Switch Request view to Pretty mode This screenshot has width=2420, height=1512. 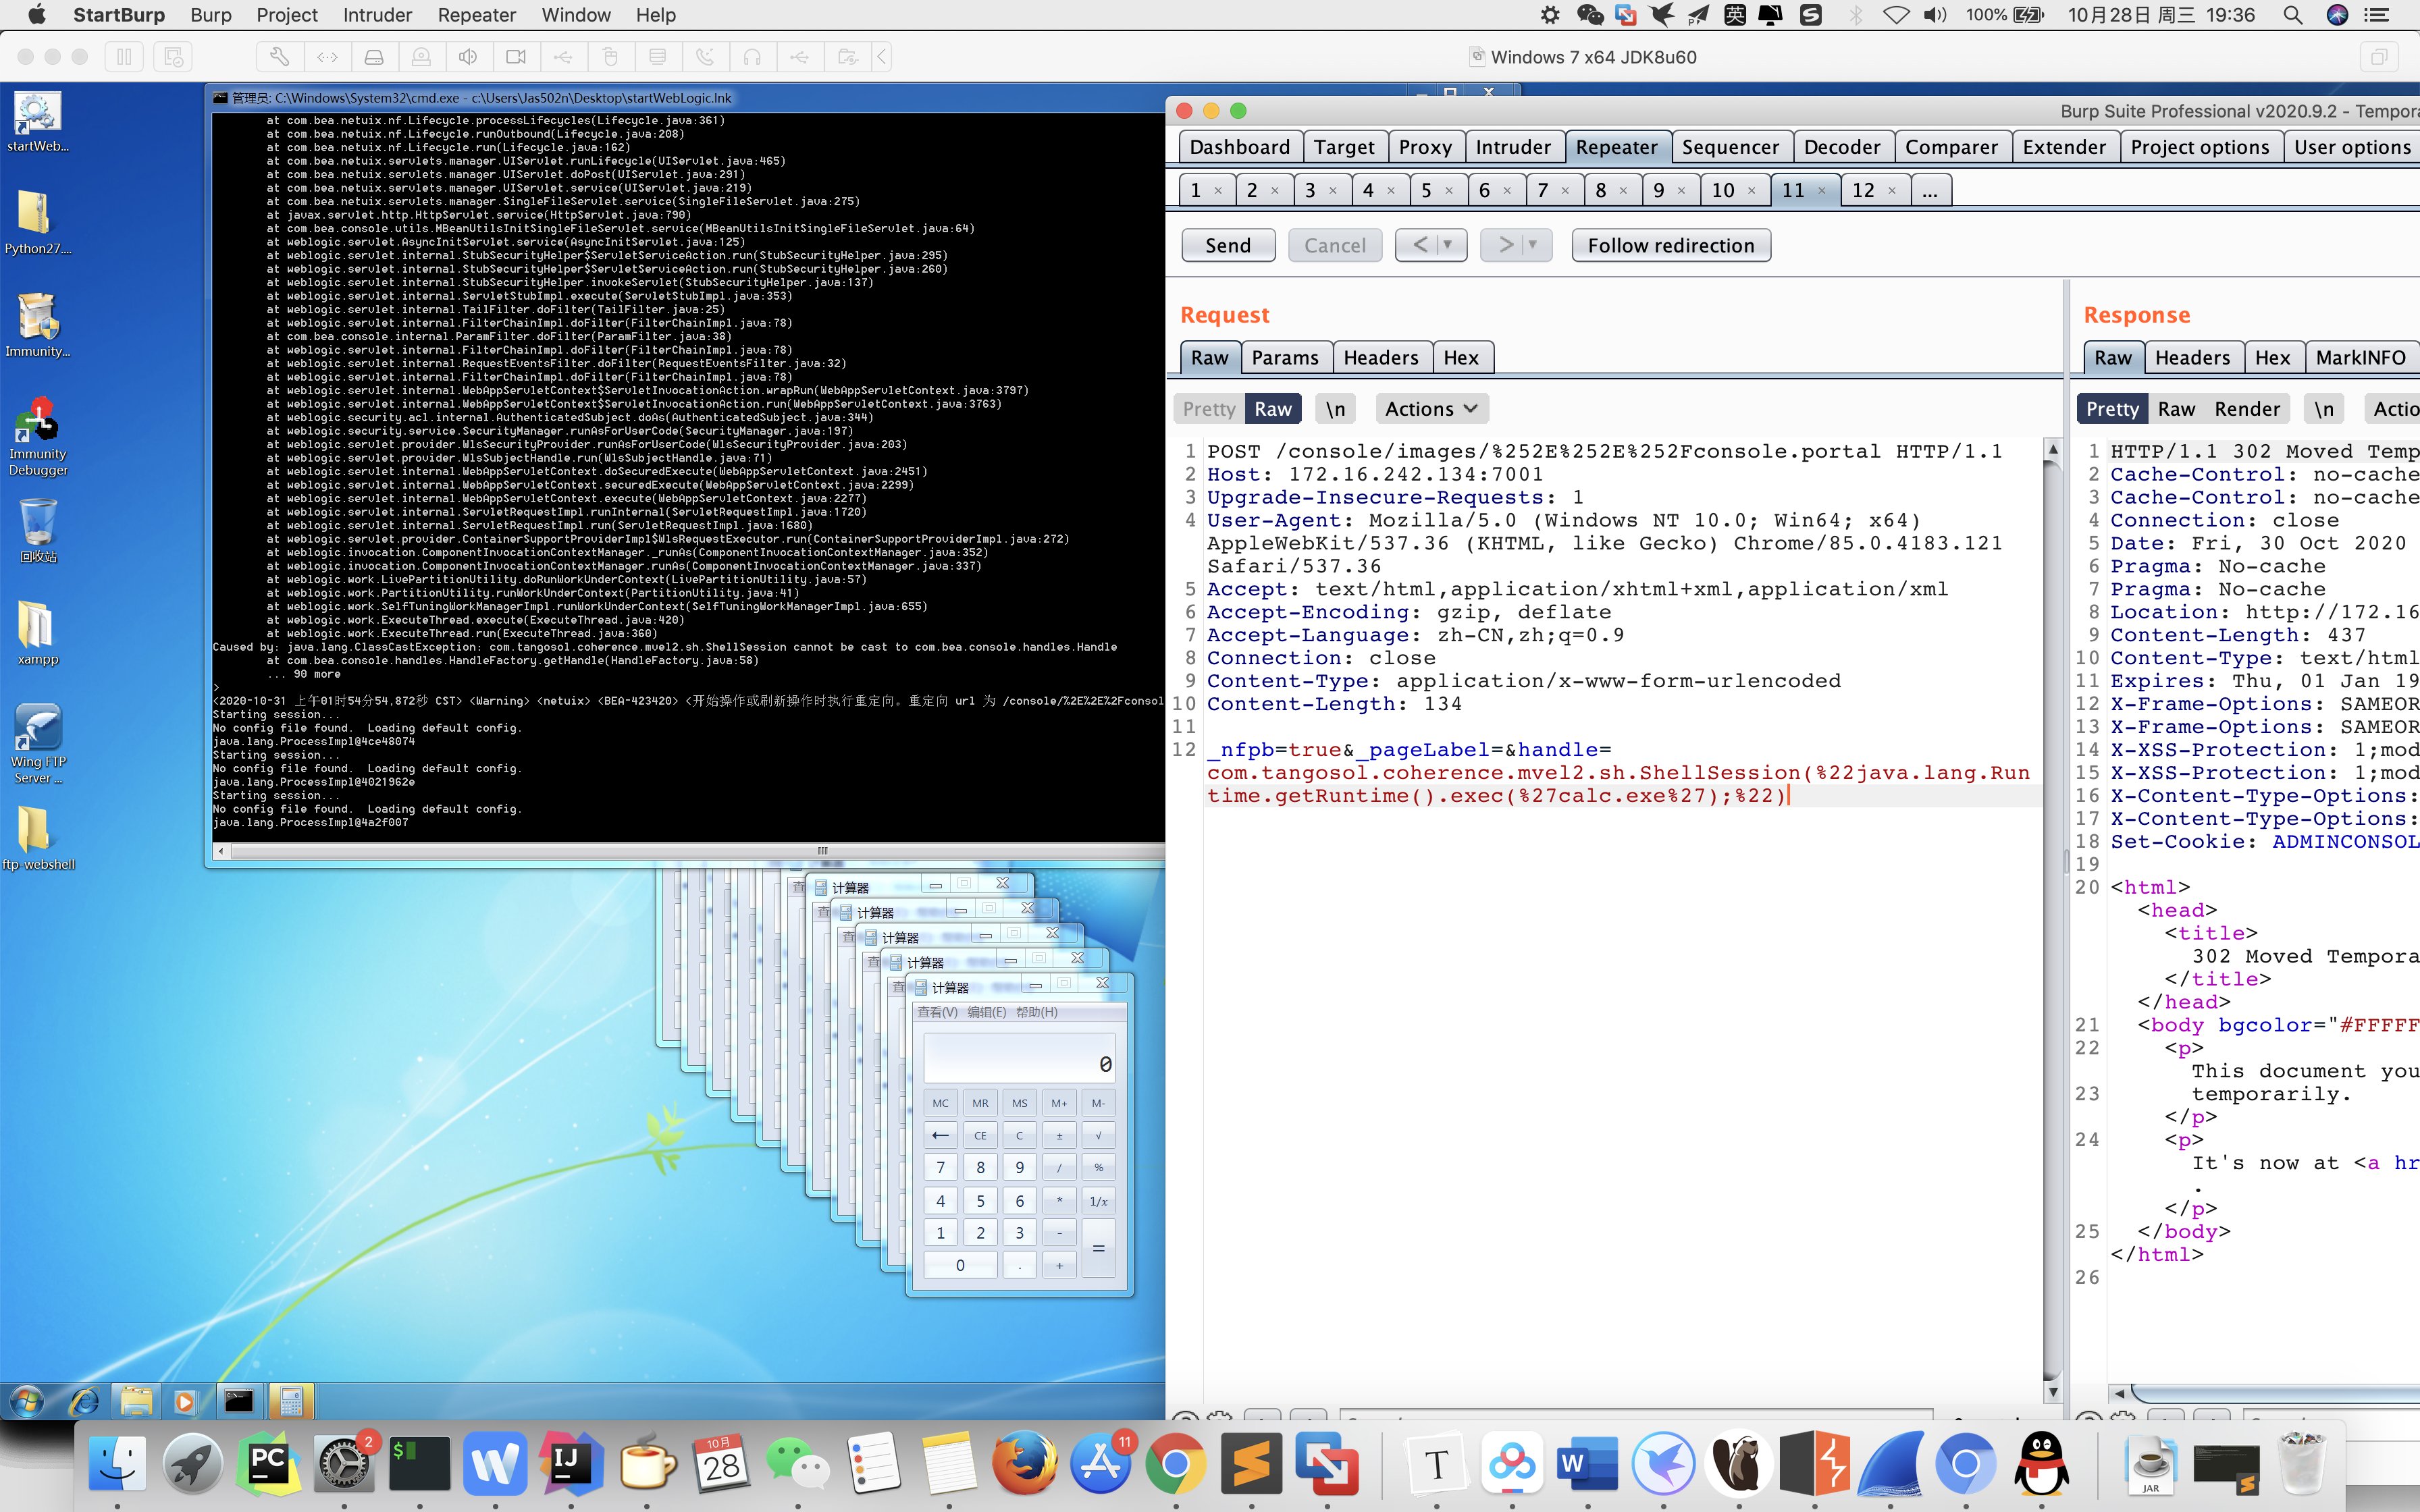(1209, 409)
